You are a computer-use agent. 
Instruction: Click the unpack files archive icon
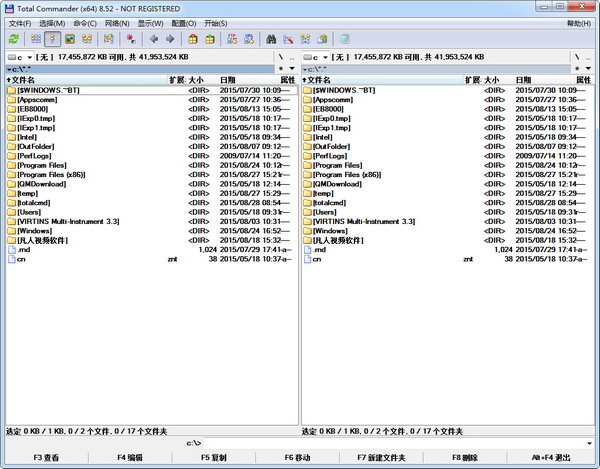(210, 39)
